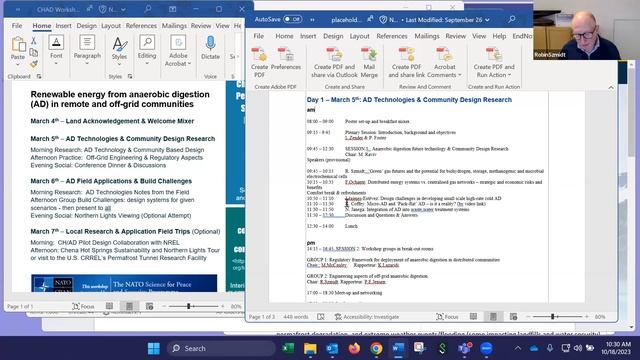640x360 pixels.
Task: Open Google Chrome from the taskbar
Action: 376,348
